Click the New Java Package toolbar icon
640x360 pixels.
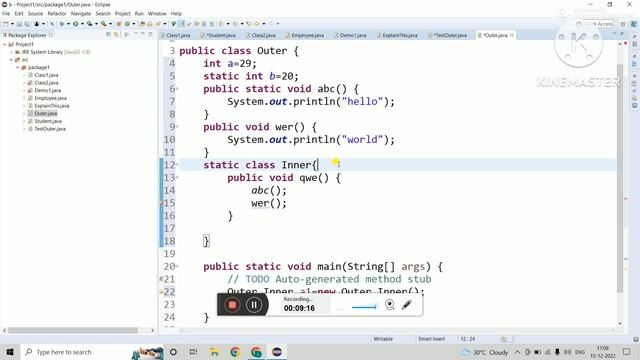119,24
